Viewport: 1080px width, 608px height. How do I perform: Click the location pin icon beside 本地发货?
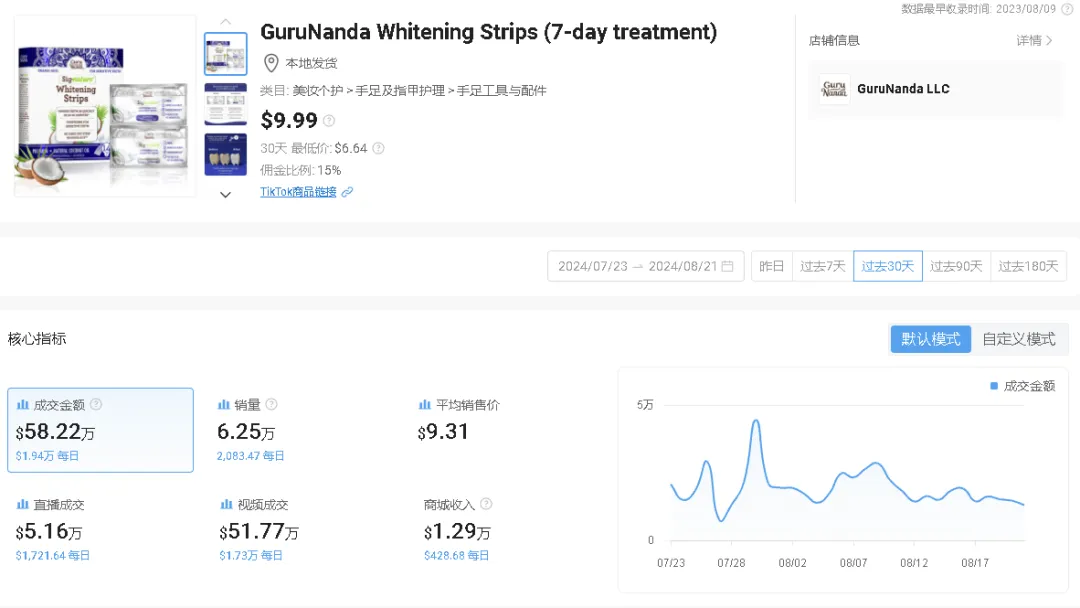pyautogui.click(x=271, y=63)
